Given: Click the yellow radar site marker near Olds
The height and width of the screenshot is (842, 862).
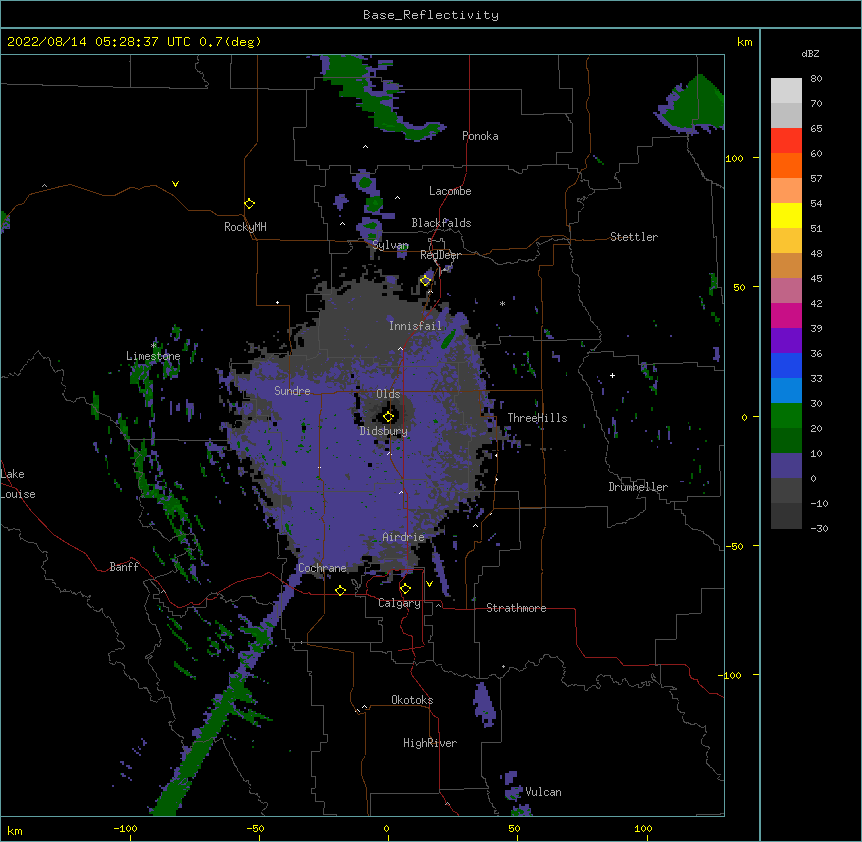Looking at the screenshot, I should (388, 416).
